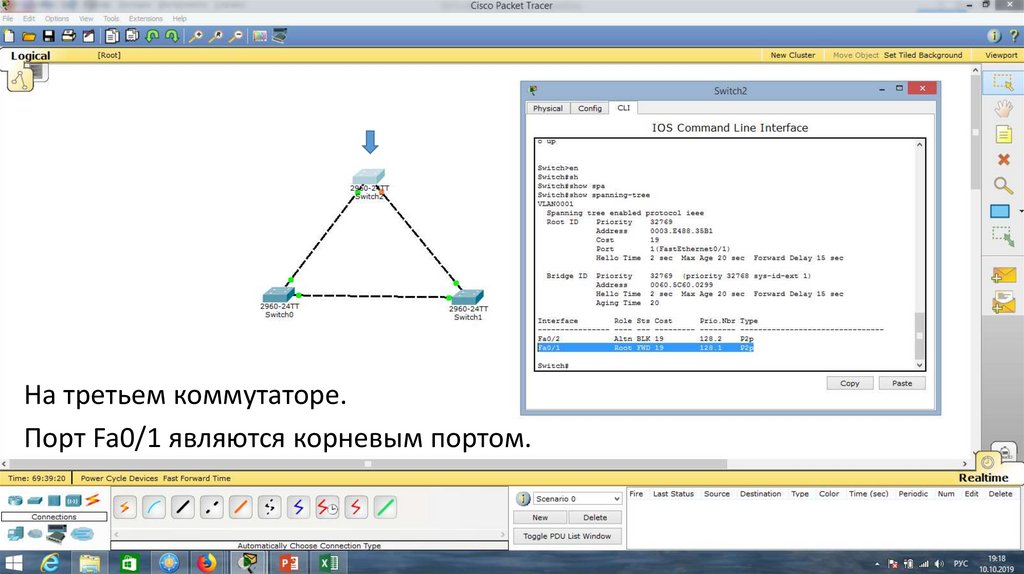Switch to the Physical tab in Switch2
The width and height of the screenshot is (1024, 574).
[x=547, y=108]
